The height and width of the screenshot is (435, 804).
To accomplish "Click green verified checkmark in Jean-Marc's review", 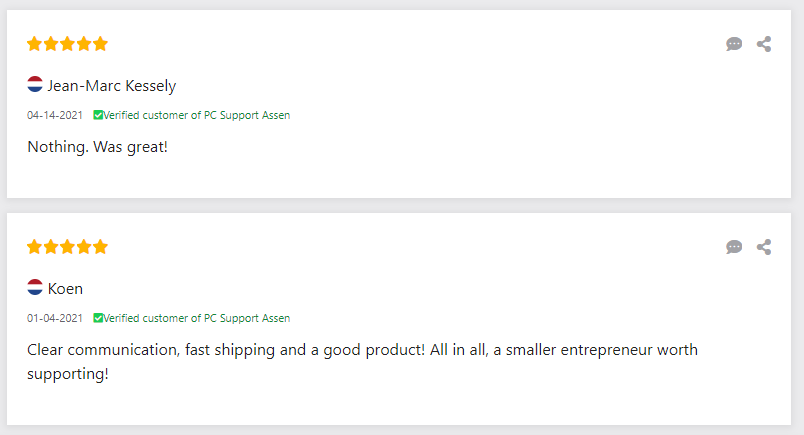I will point(98,115).
